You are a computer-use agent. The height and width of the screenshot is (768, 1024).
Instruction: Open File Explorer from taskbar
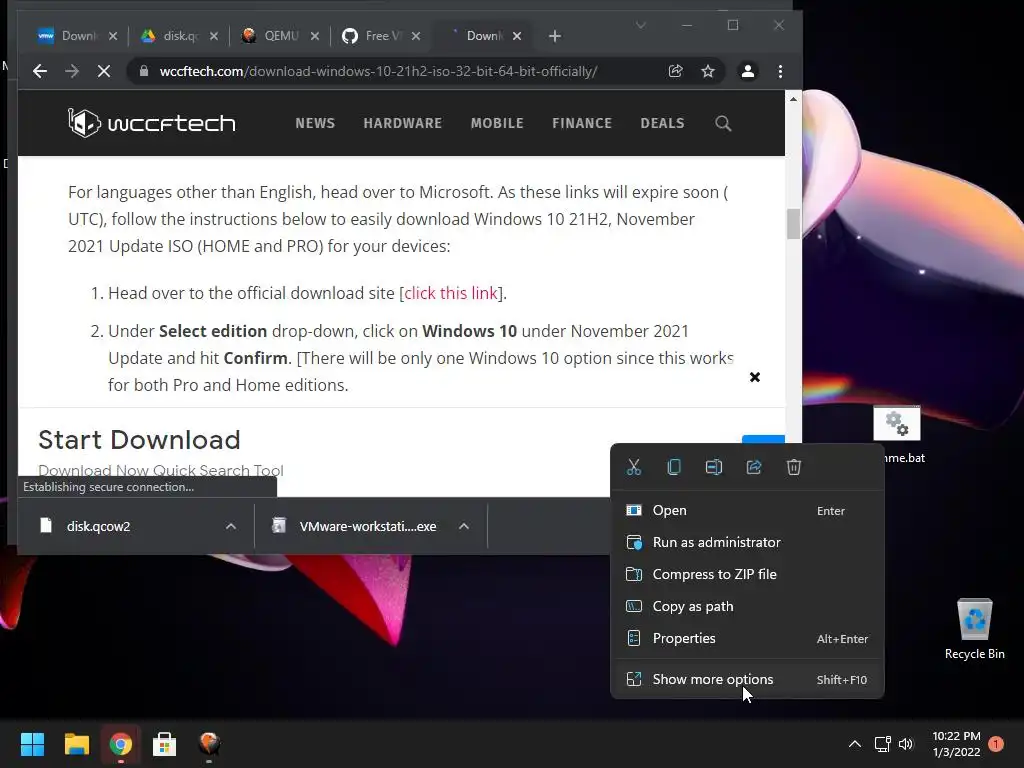coord(76,744)
